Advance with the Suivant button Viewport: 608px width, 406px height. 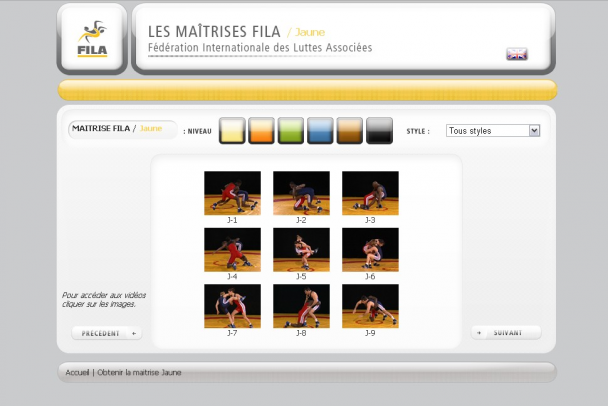coord(506,333)
